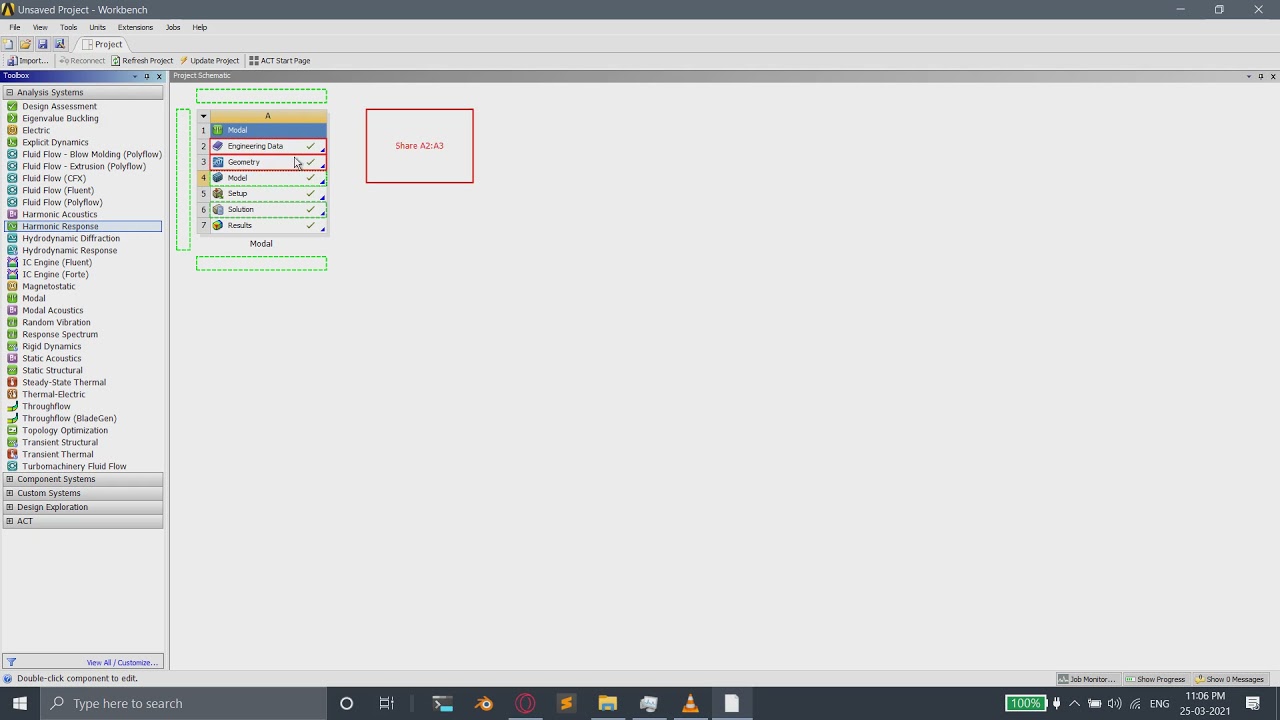This screenshot has height=720, width=1280.
Task: Click the Transient Thermal system icon
Action: pyautogui.click(x=12, y=454)
